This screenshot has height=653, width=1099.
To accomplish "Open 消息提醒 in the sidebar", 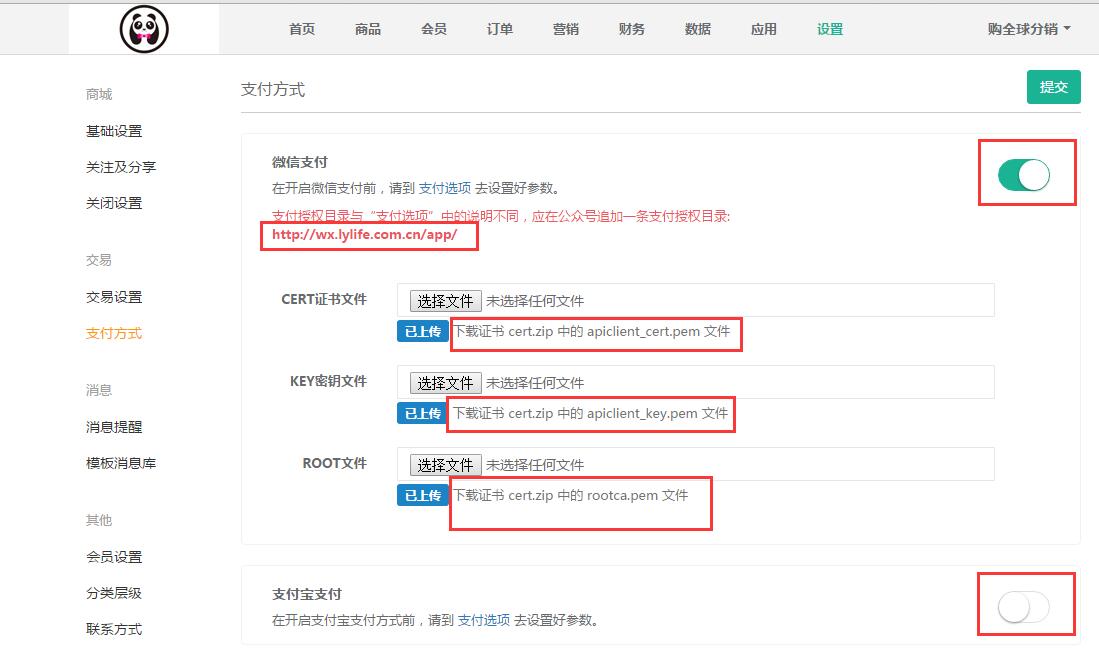I will 114,427.
